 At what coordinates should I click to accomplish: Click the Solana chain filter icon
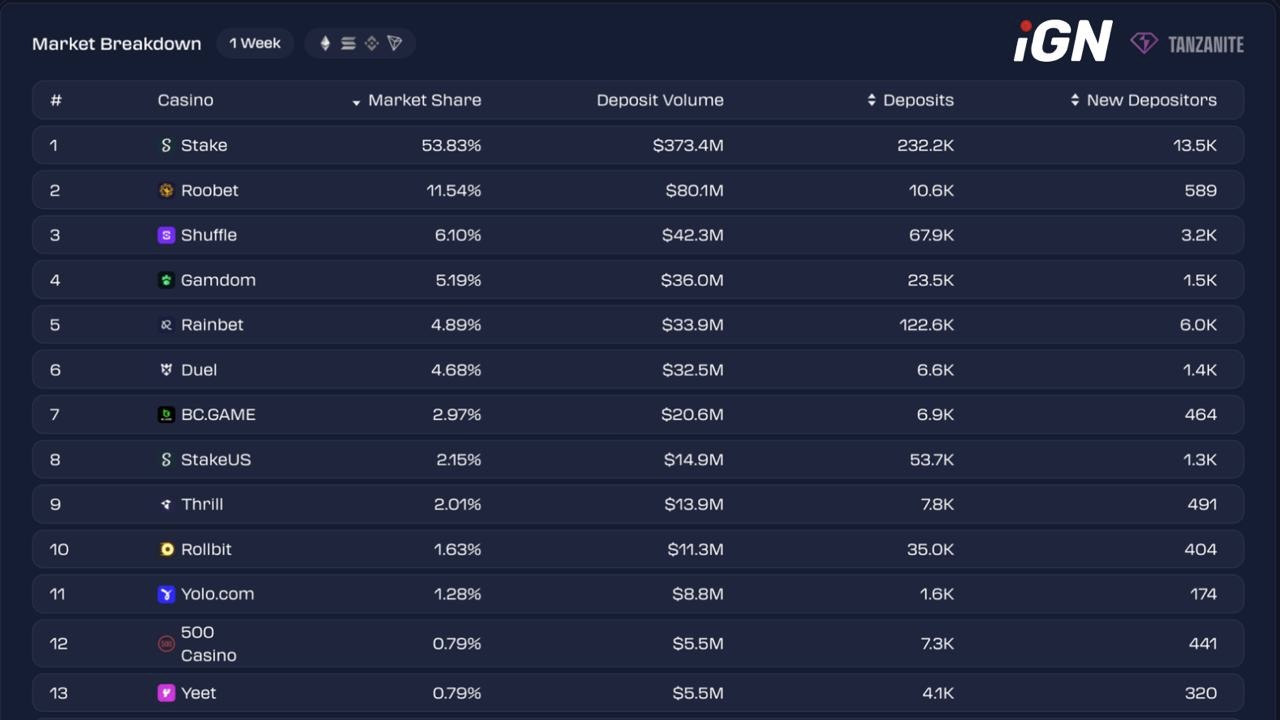tap(348, 43)
